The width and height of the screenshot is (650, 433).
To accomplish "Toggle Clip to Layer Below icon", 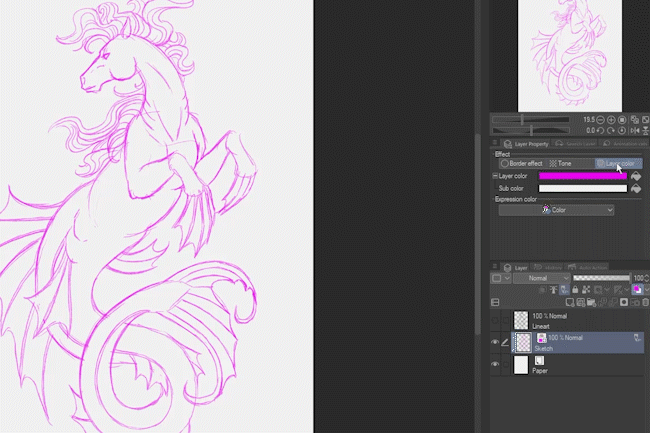I will click(543, 290).
